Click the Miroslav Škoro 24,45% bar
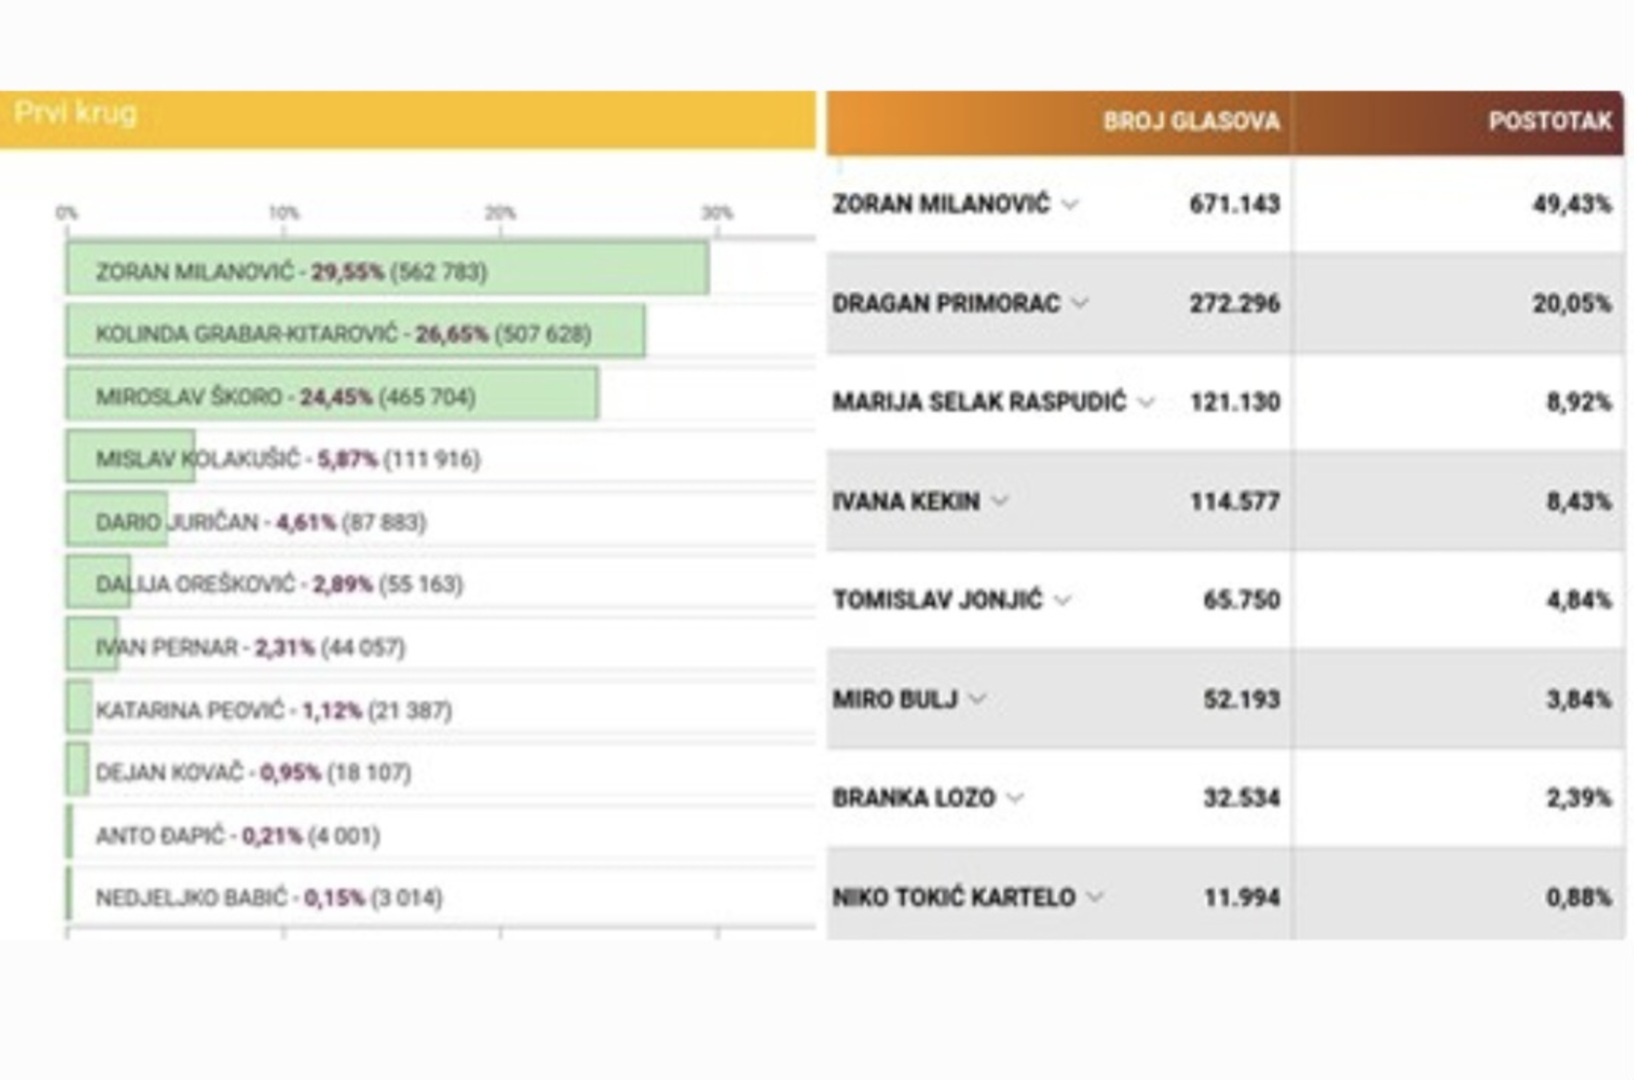The width and height of the screenshot is (1634, 1080). click(332, 396)
